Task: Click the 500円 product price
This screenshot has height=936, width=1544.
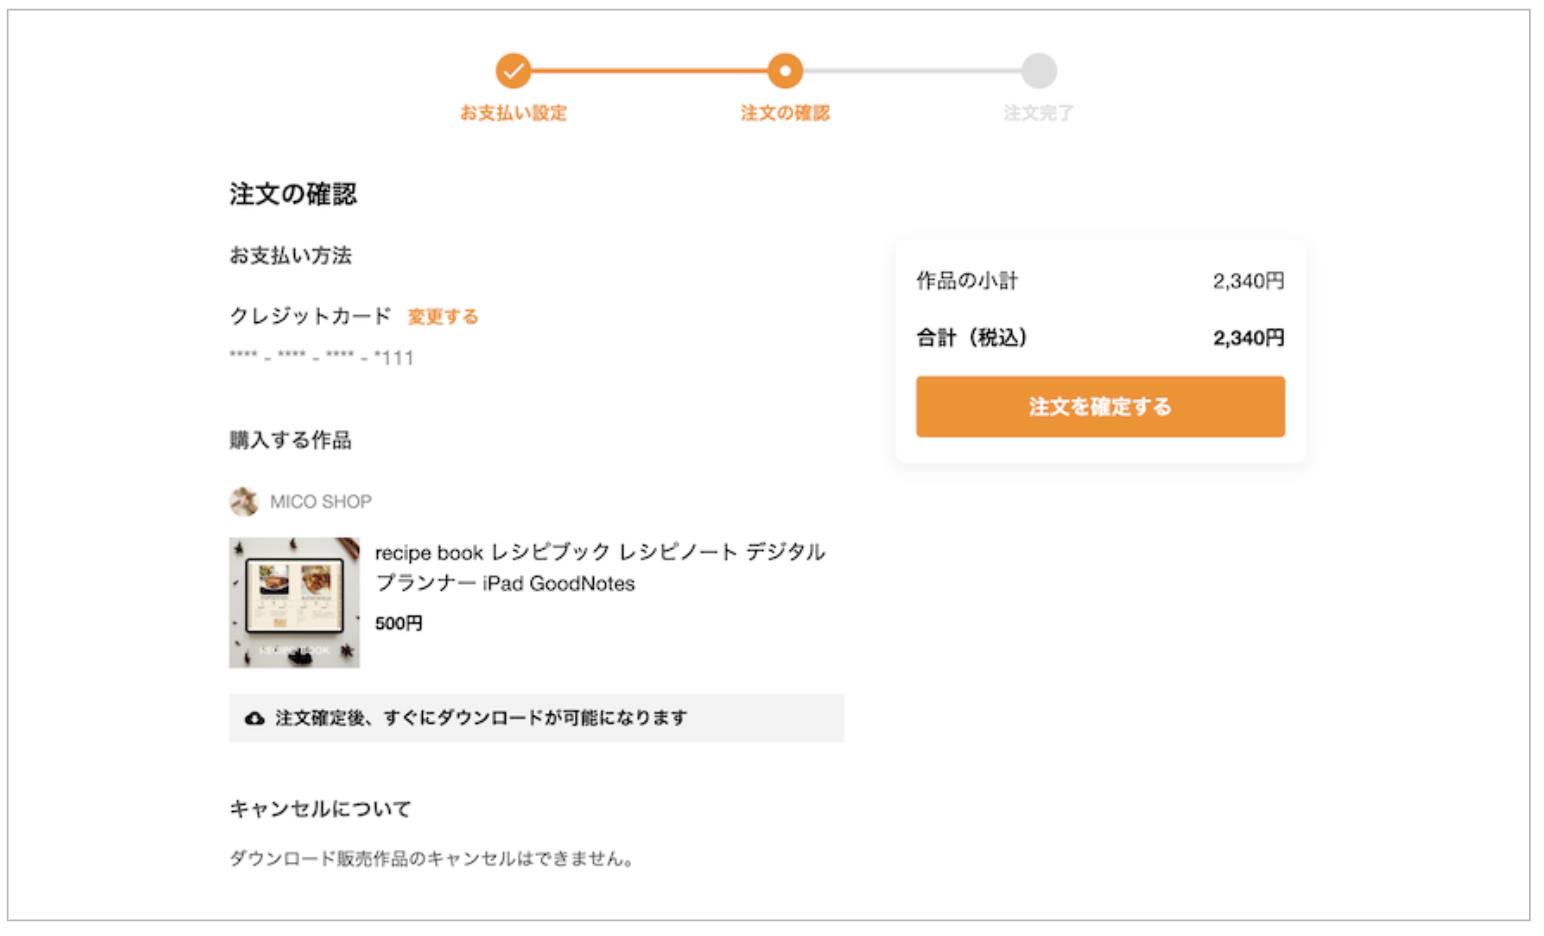Action: 399,623
